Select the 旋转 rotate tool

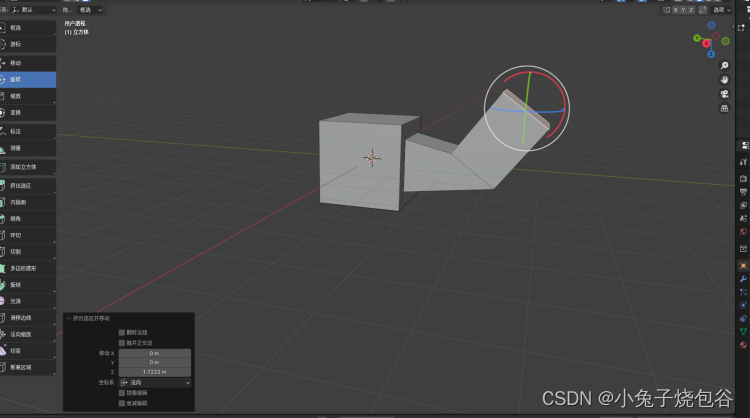(28, 79)
